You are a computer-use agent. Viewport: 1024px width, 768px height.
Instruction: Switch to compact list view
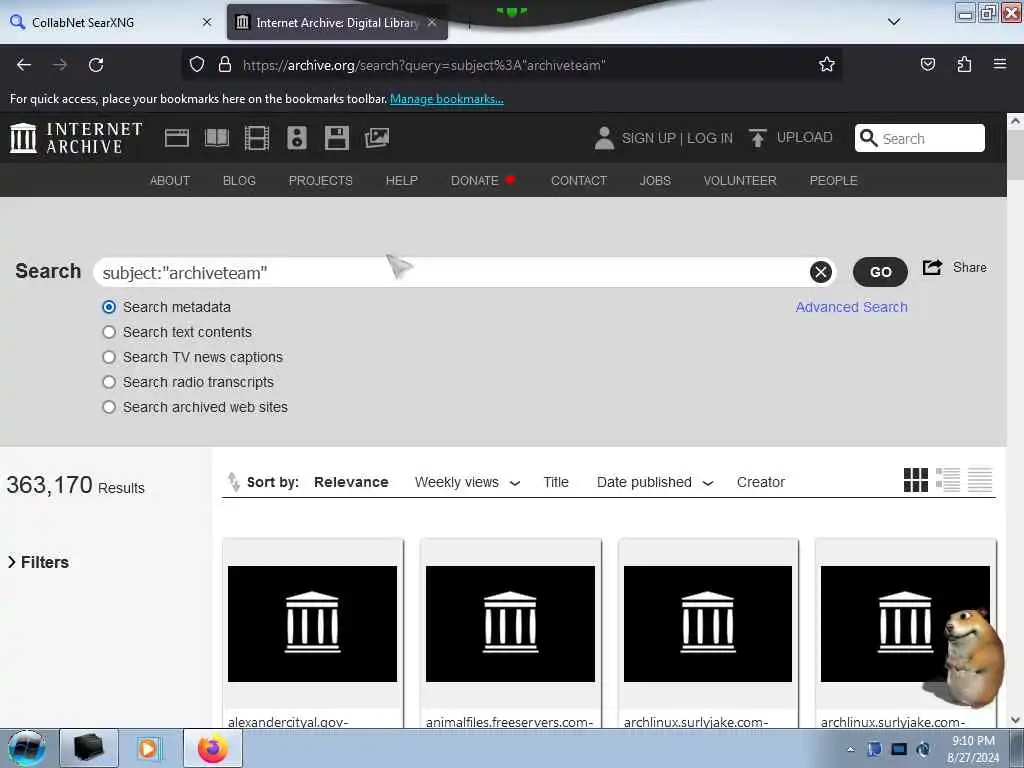[x=980, y=480]
